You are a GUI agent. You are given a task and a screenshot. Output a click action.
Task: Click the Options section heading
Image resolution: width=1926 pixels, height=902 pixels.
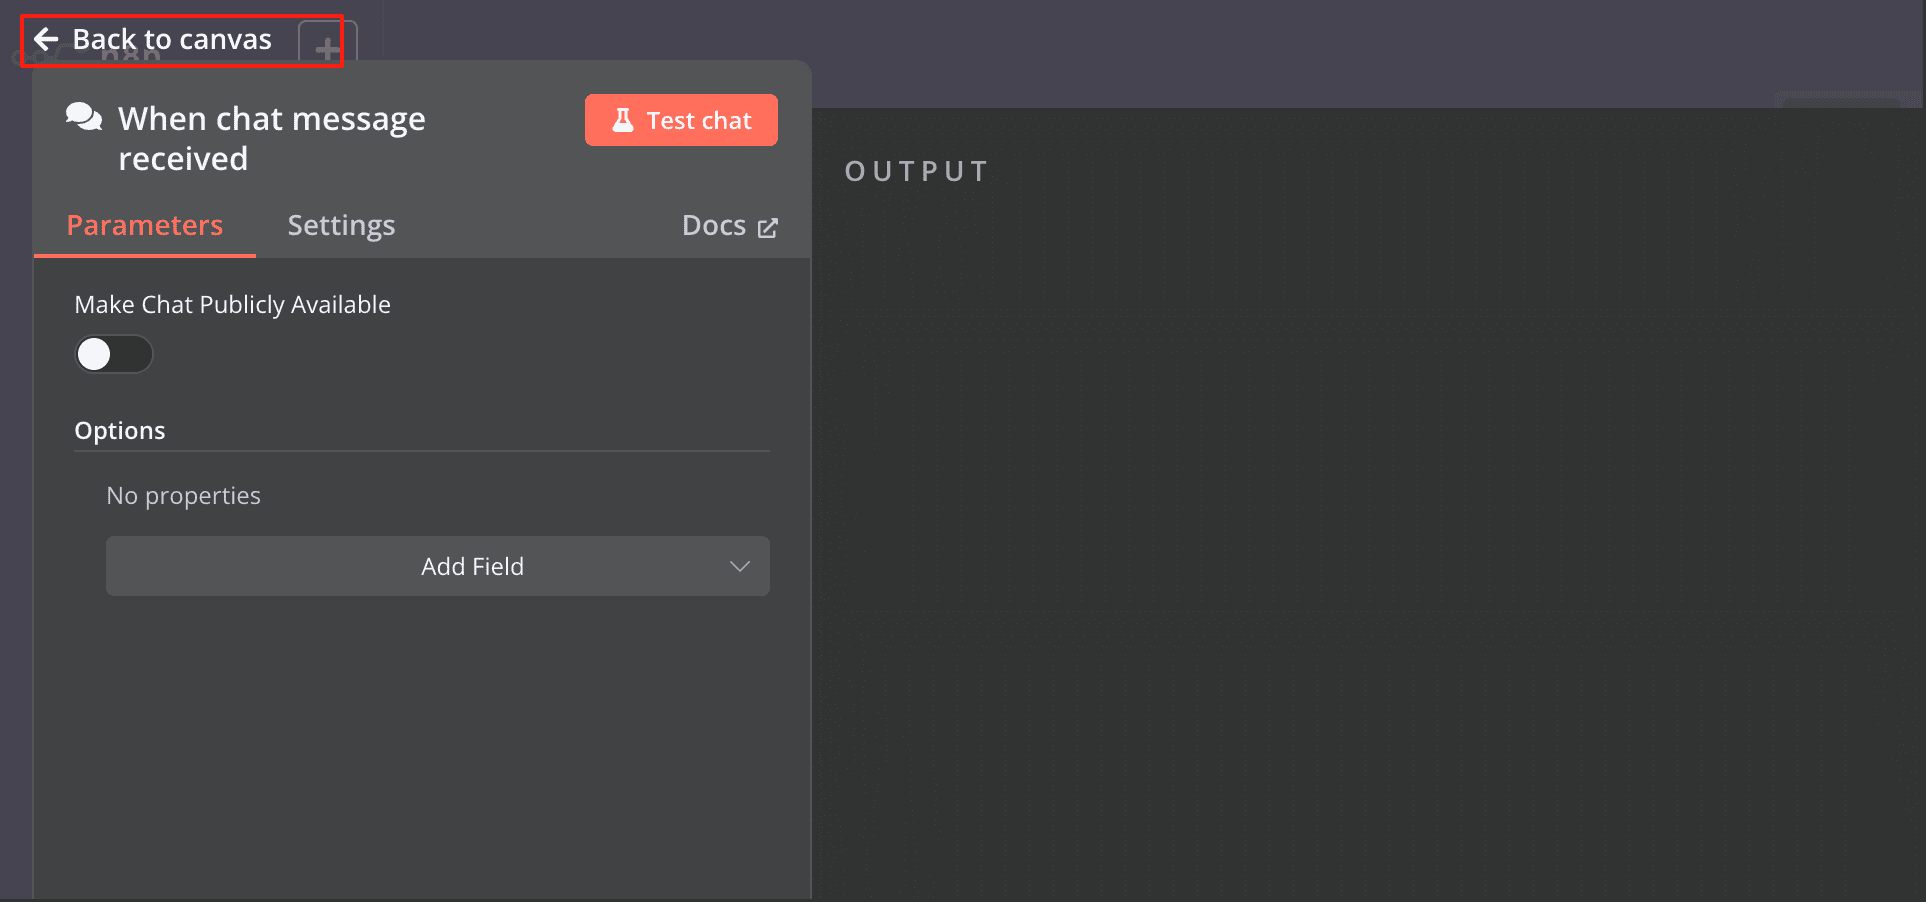(x=120, y=430)
